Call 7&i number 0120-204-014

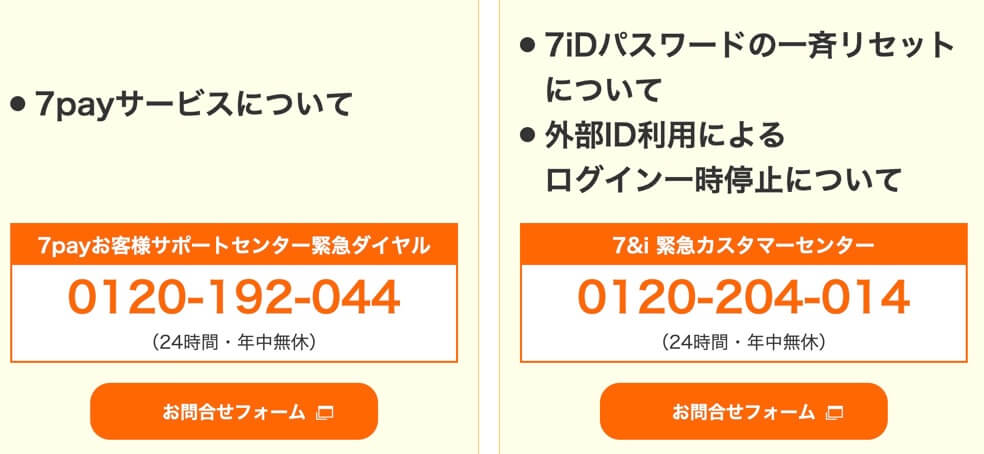click(744, 297)
